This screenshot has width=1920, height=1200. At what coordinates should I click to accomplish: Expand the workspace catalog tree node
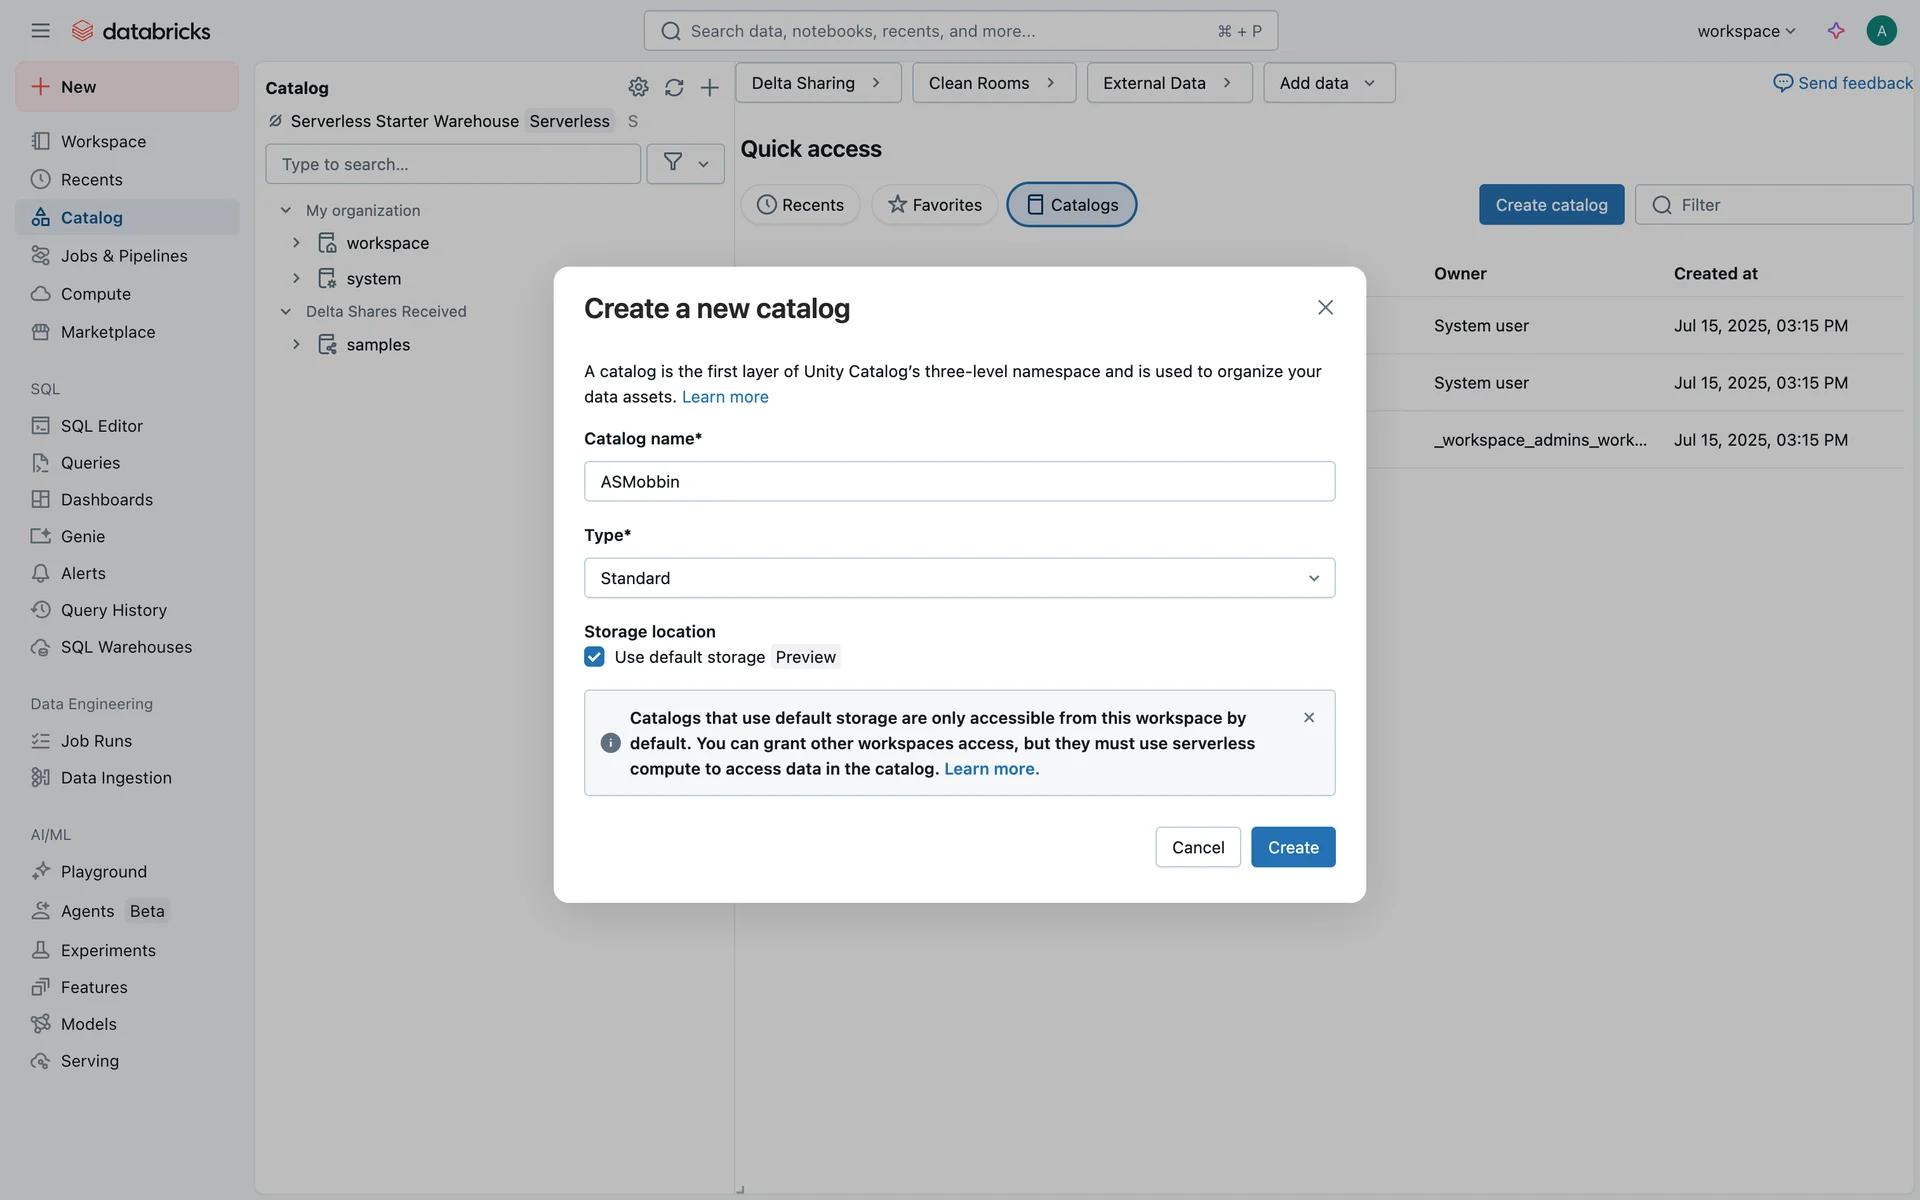pyautogui.click(x=296, y=243)
